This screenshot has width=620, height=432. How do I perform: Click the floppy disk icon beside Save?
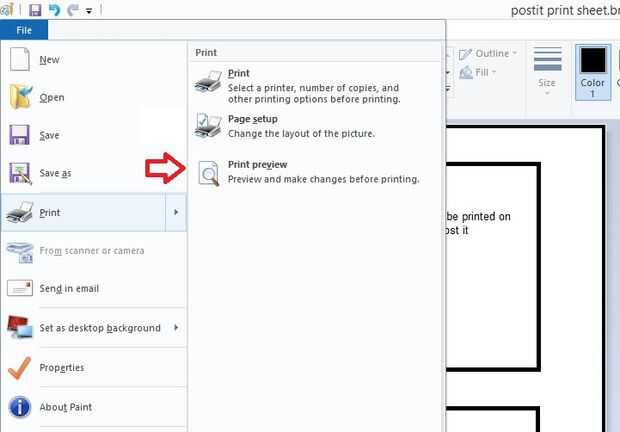point(19,135)
